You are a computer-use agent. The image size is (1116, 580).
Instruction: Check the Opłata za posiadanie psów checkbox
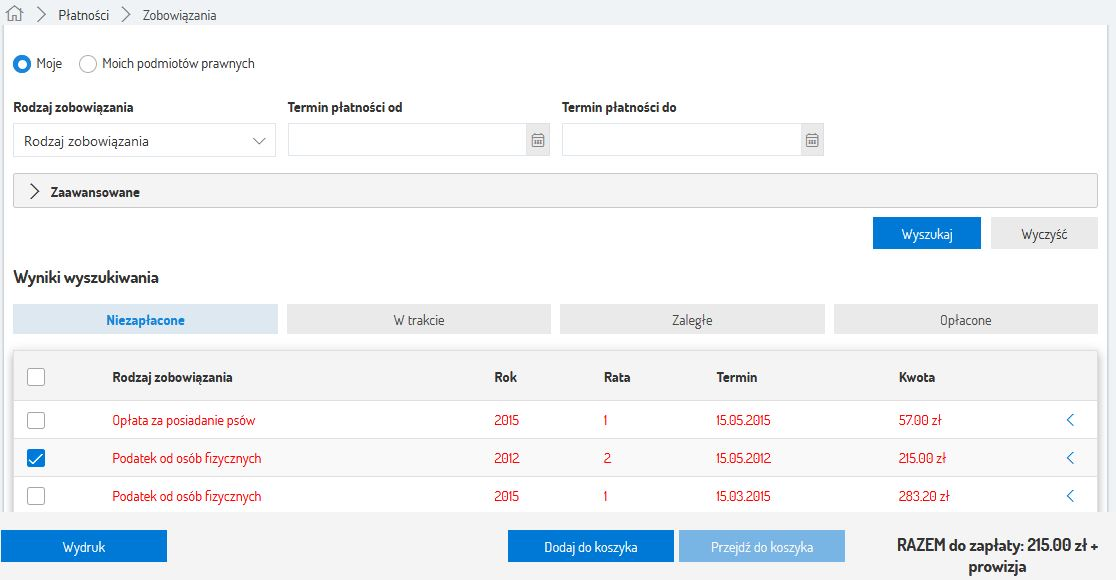36,420
